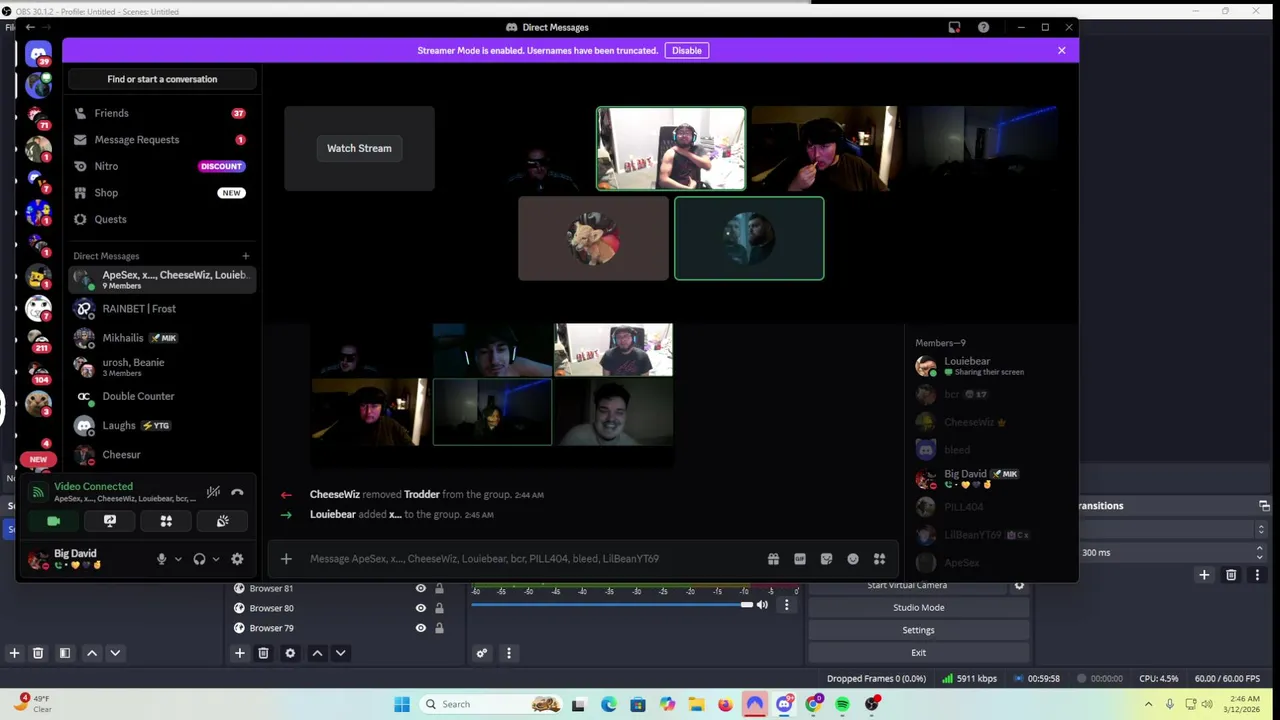Click Watch Stream button
The width and height of the screenshot is (1280, 720).
(359, 148)
